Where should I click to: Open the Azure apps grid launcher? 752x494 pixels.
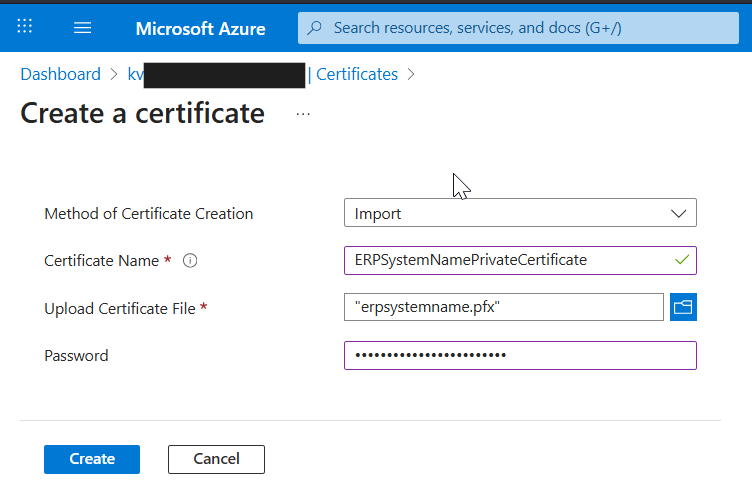(x=24, y=26)
